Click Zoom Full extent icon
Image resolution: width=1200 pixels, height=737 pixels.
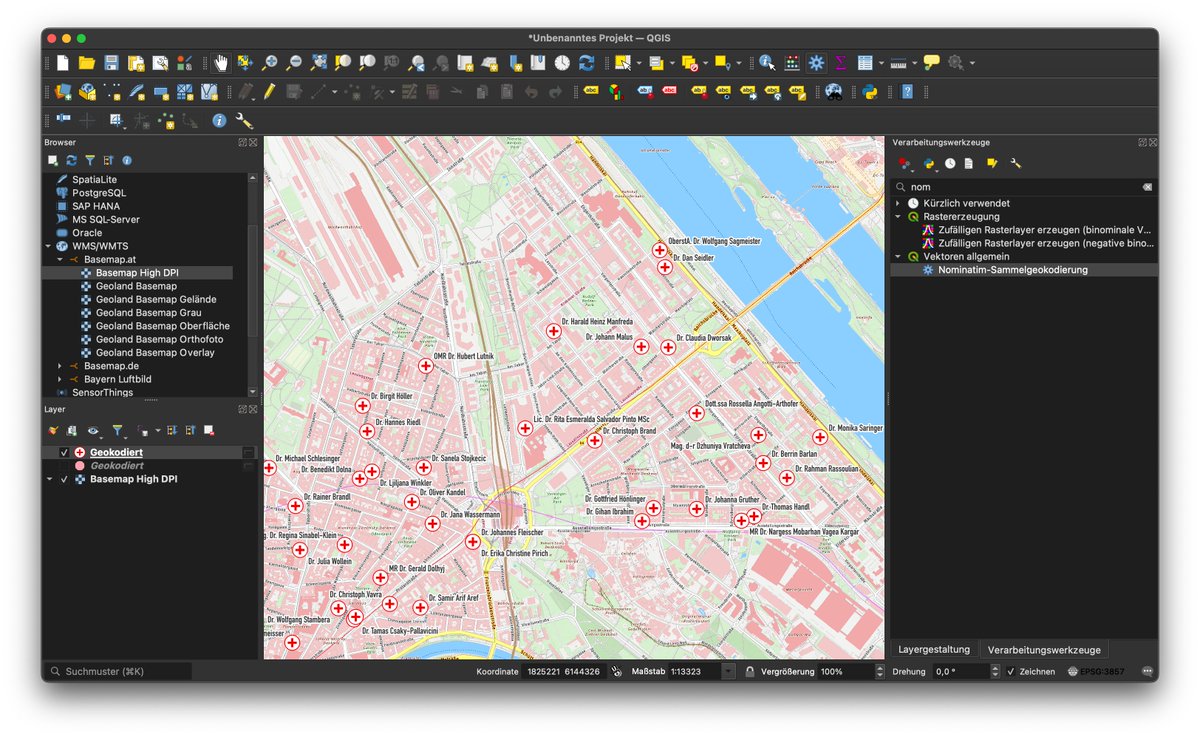(x=318, y=63)
